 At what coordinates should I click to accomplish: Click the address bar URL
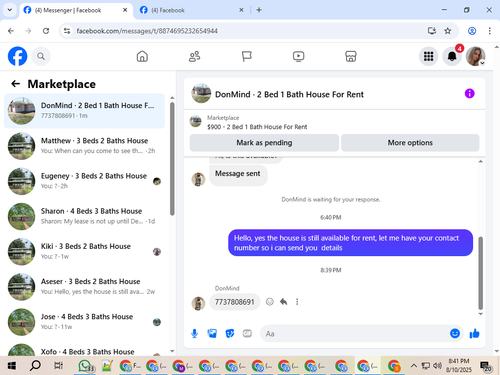147,31
